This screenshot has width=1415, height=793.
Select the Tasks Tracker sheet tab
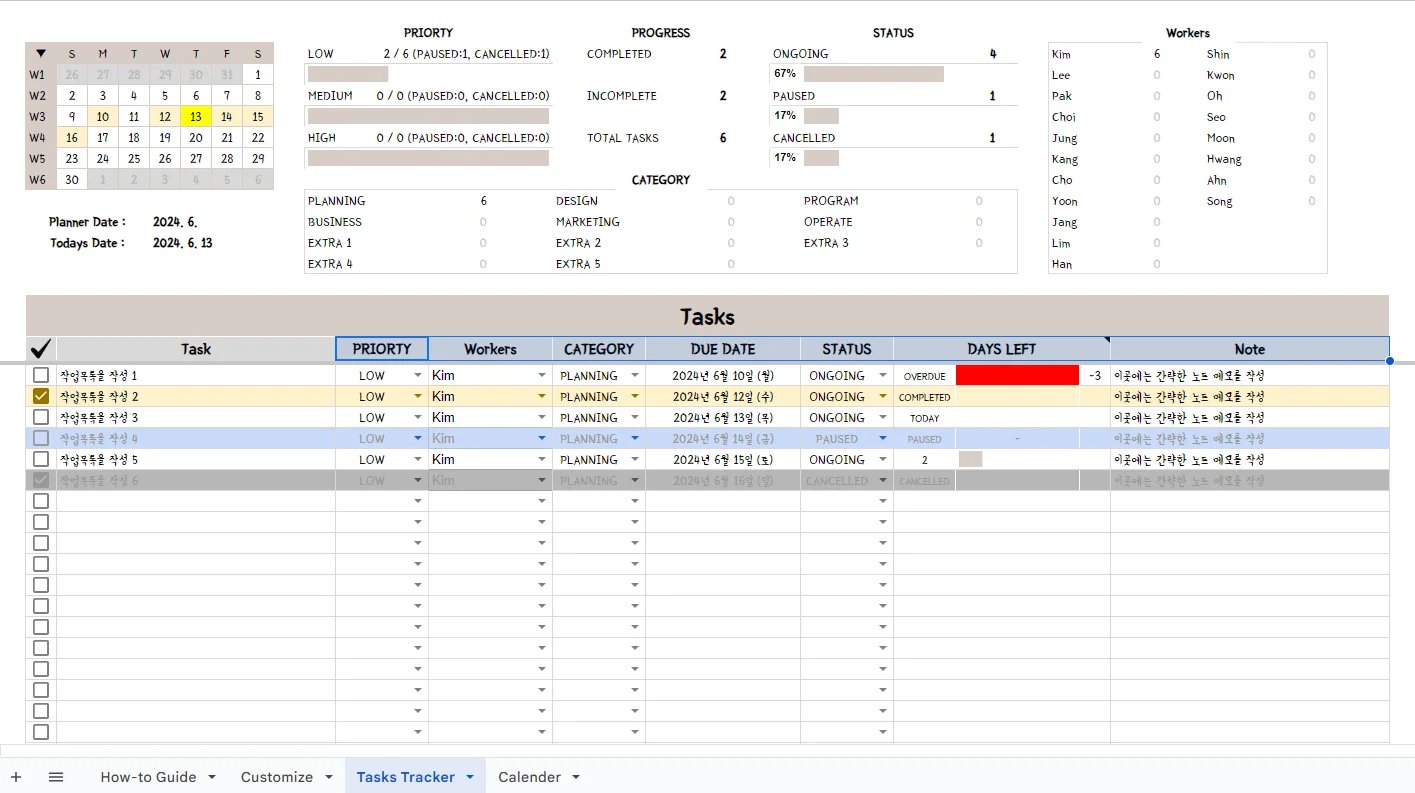point(405,777)
